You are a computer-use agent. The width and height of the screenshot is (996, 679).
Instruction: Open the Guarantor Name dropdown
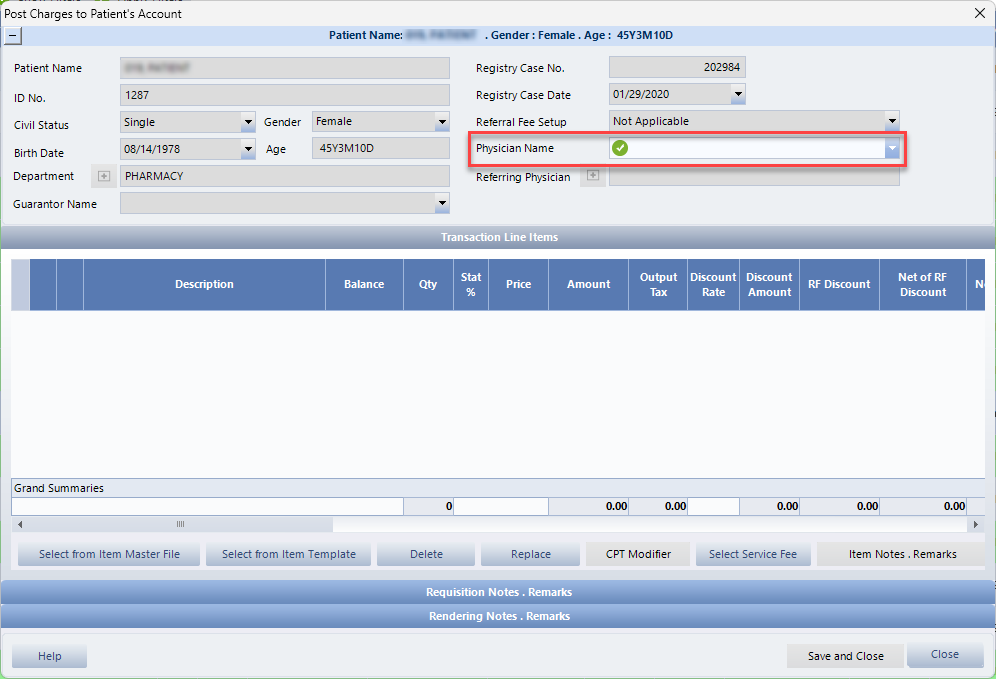click(441, 203)
